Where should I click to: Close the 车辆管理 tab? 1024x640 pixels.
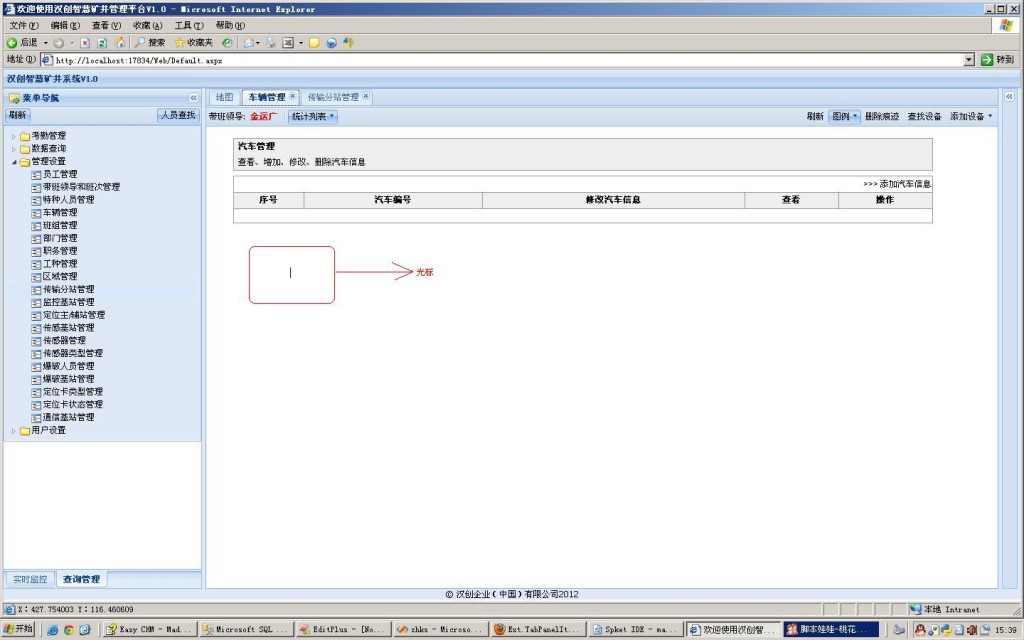tap(293, 96)
